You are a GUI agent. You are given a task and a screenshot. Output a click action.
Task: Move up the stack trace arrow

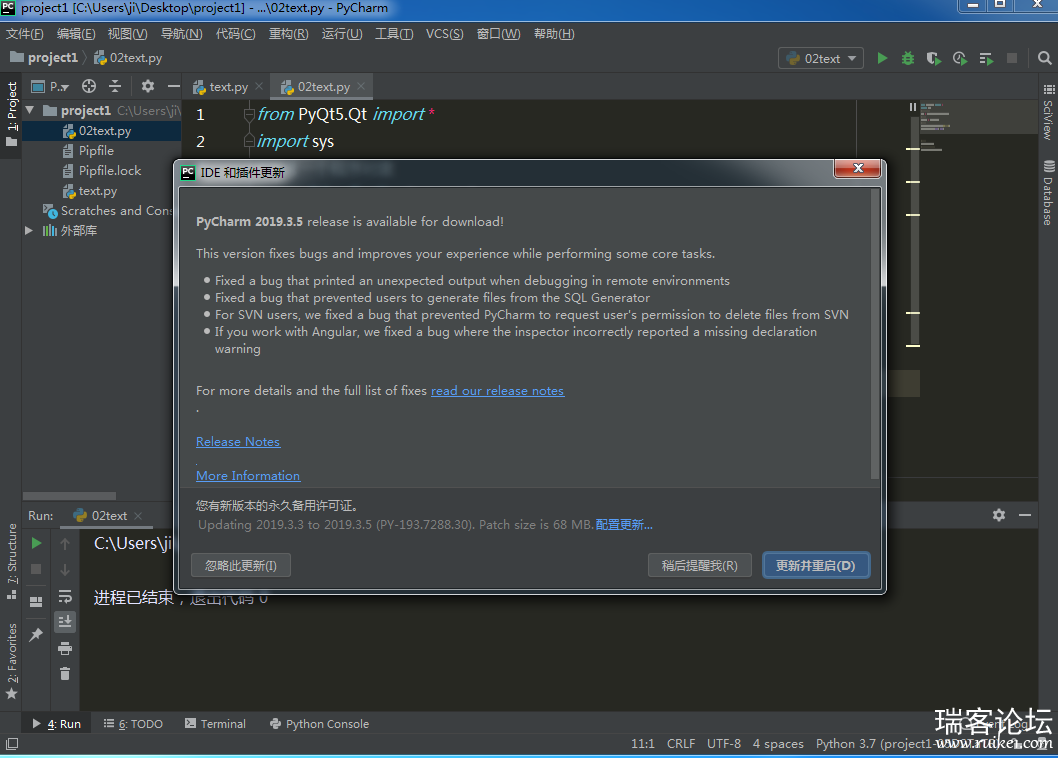(x=65, y=543)
